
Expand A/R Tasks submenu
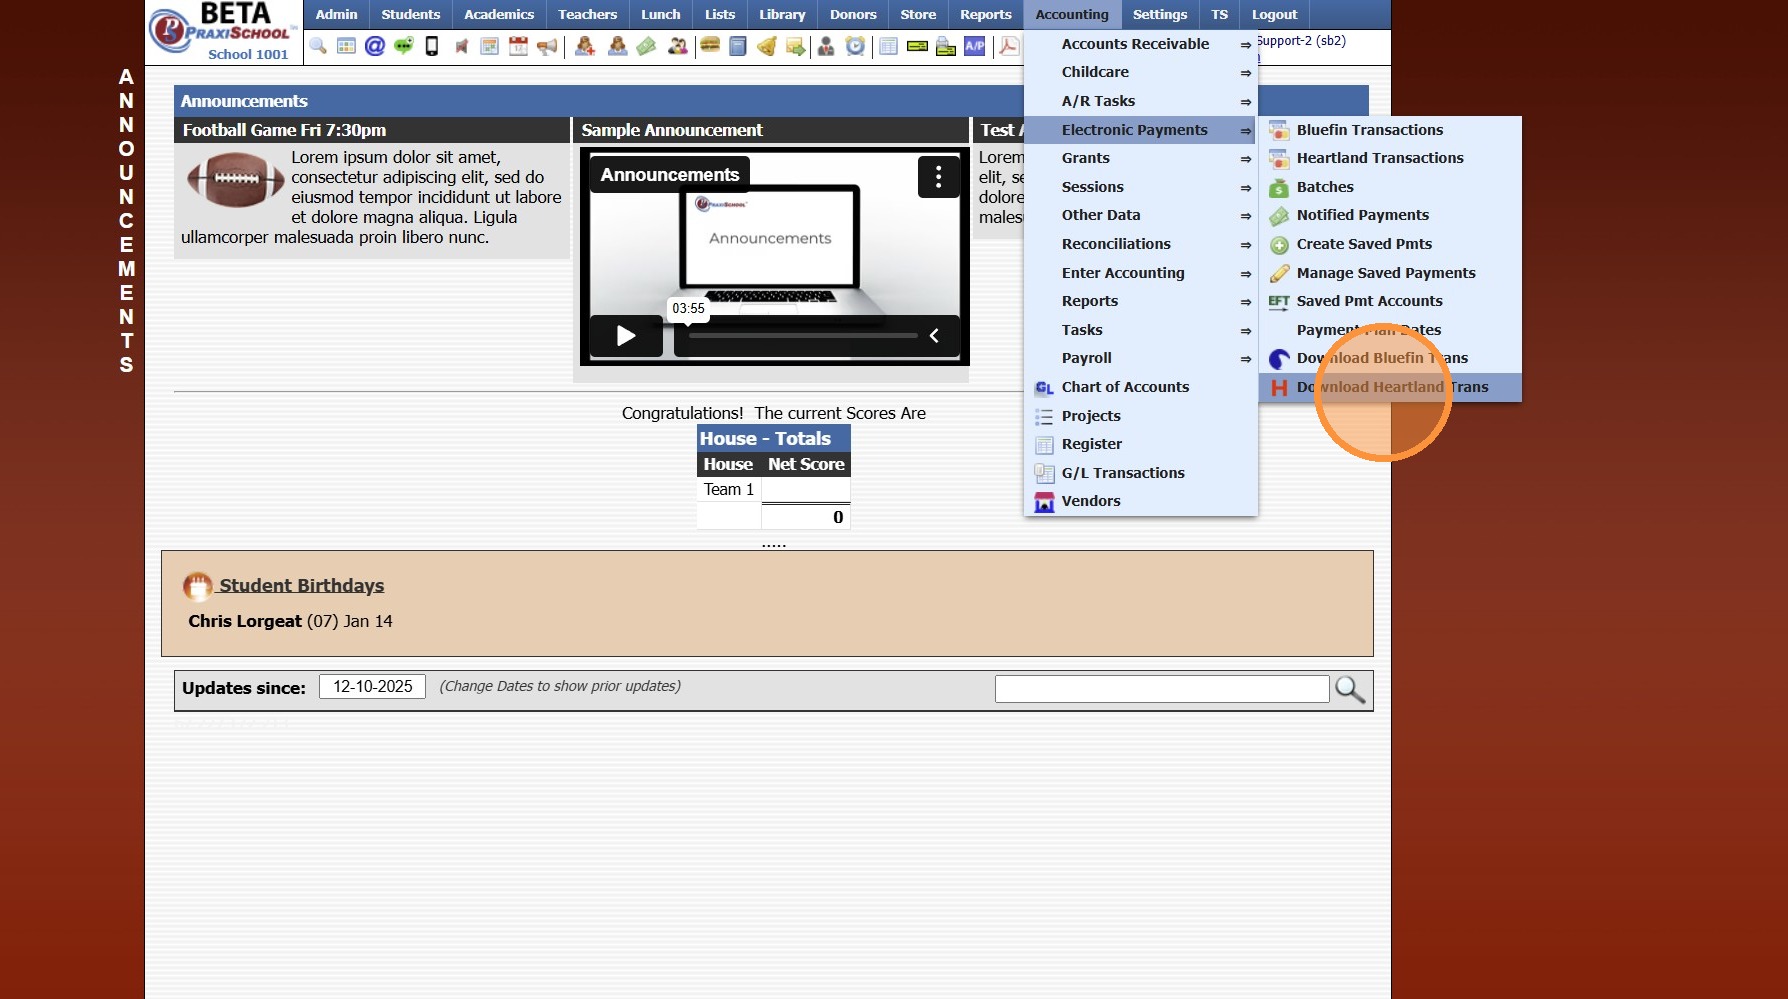pos(1141,101)
